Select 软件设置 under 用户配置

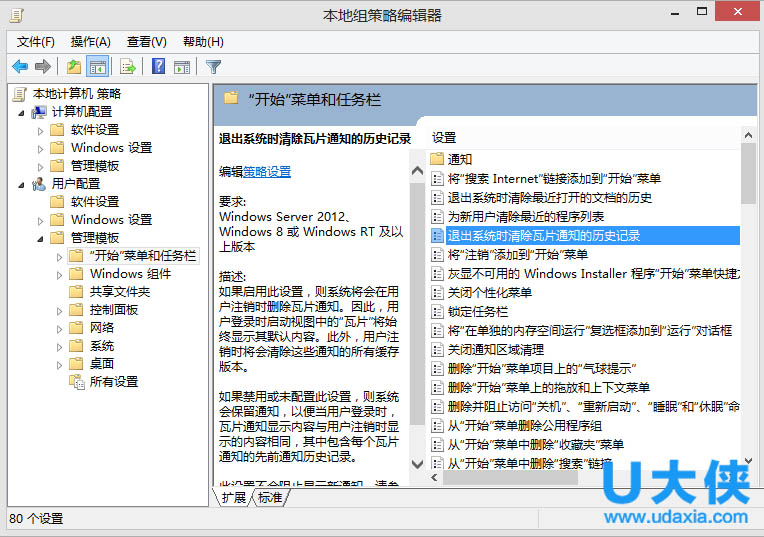(x=95, y=202)
